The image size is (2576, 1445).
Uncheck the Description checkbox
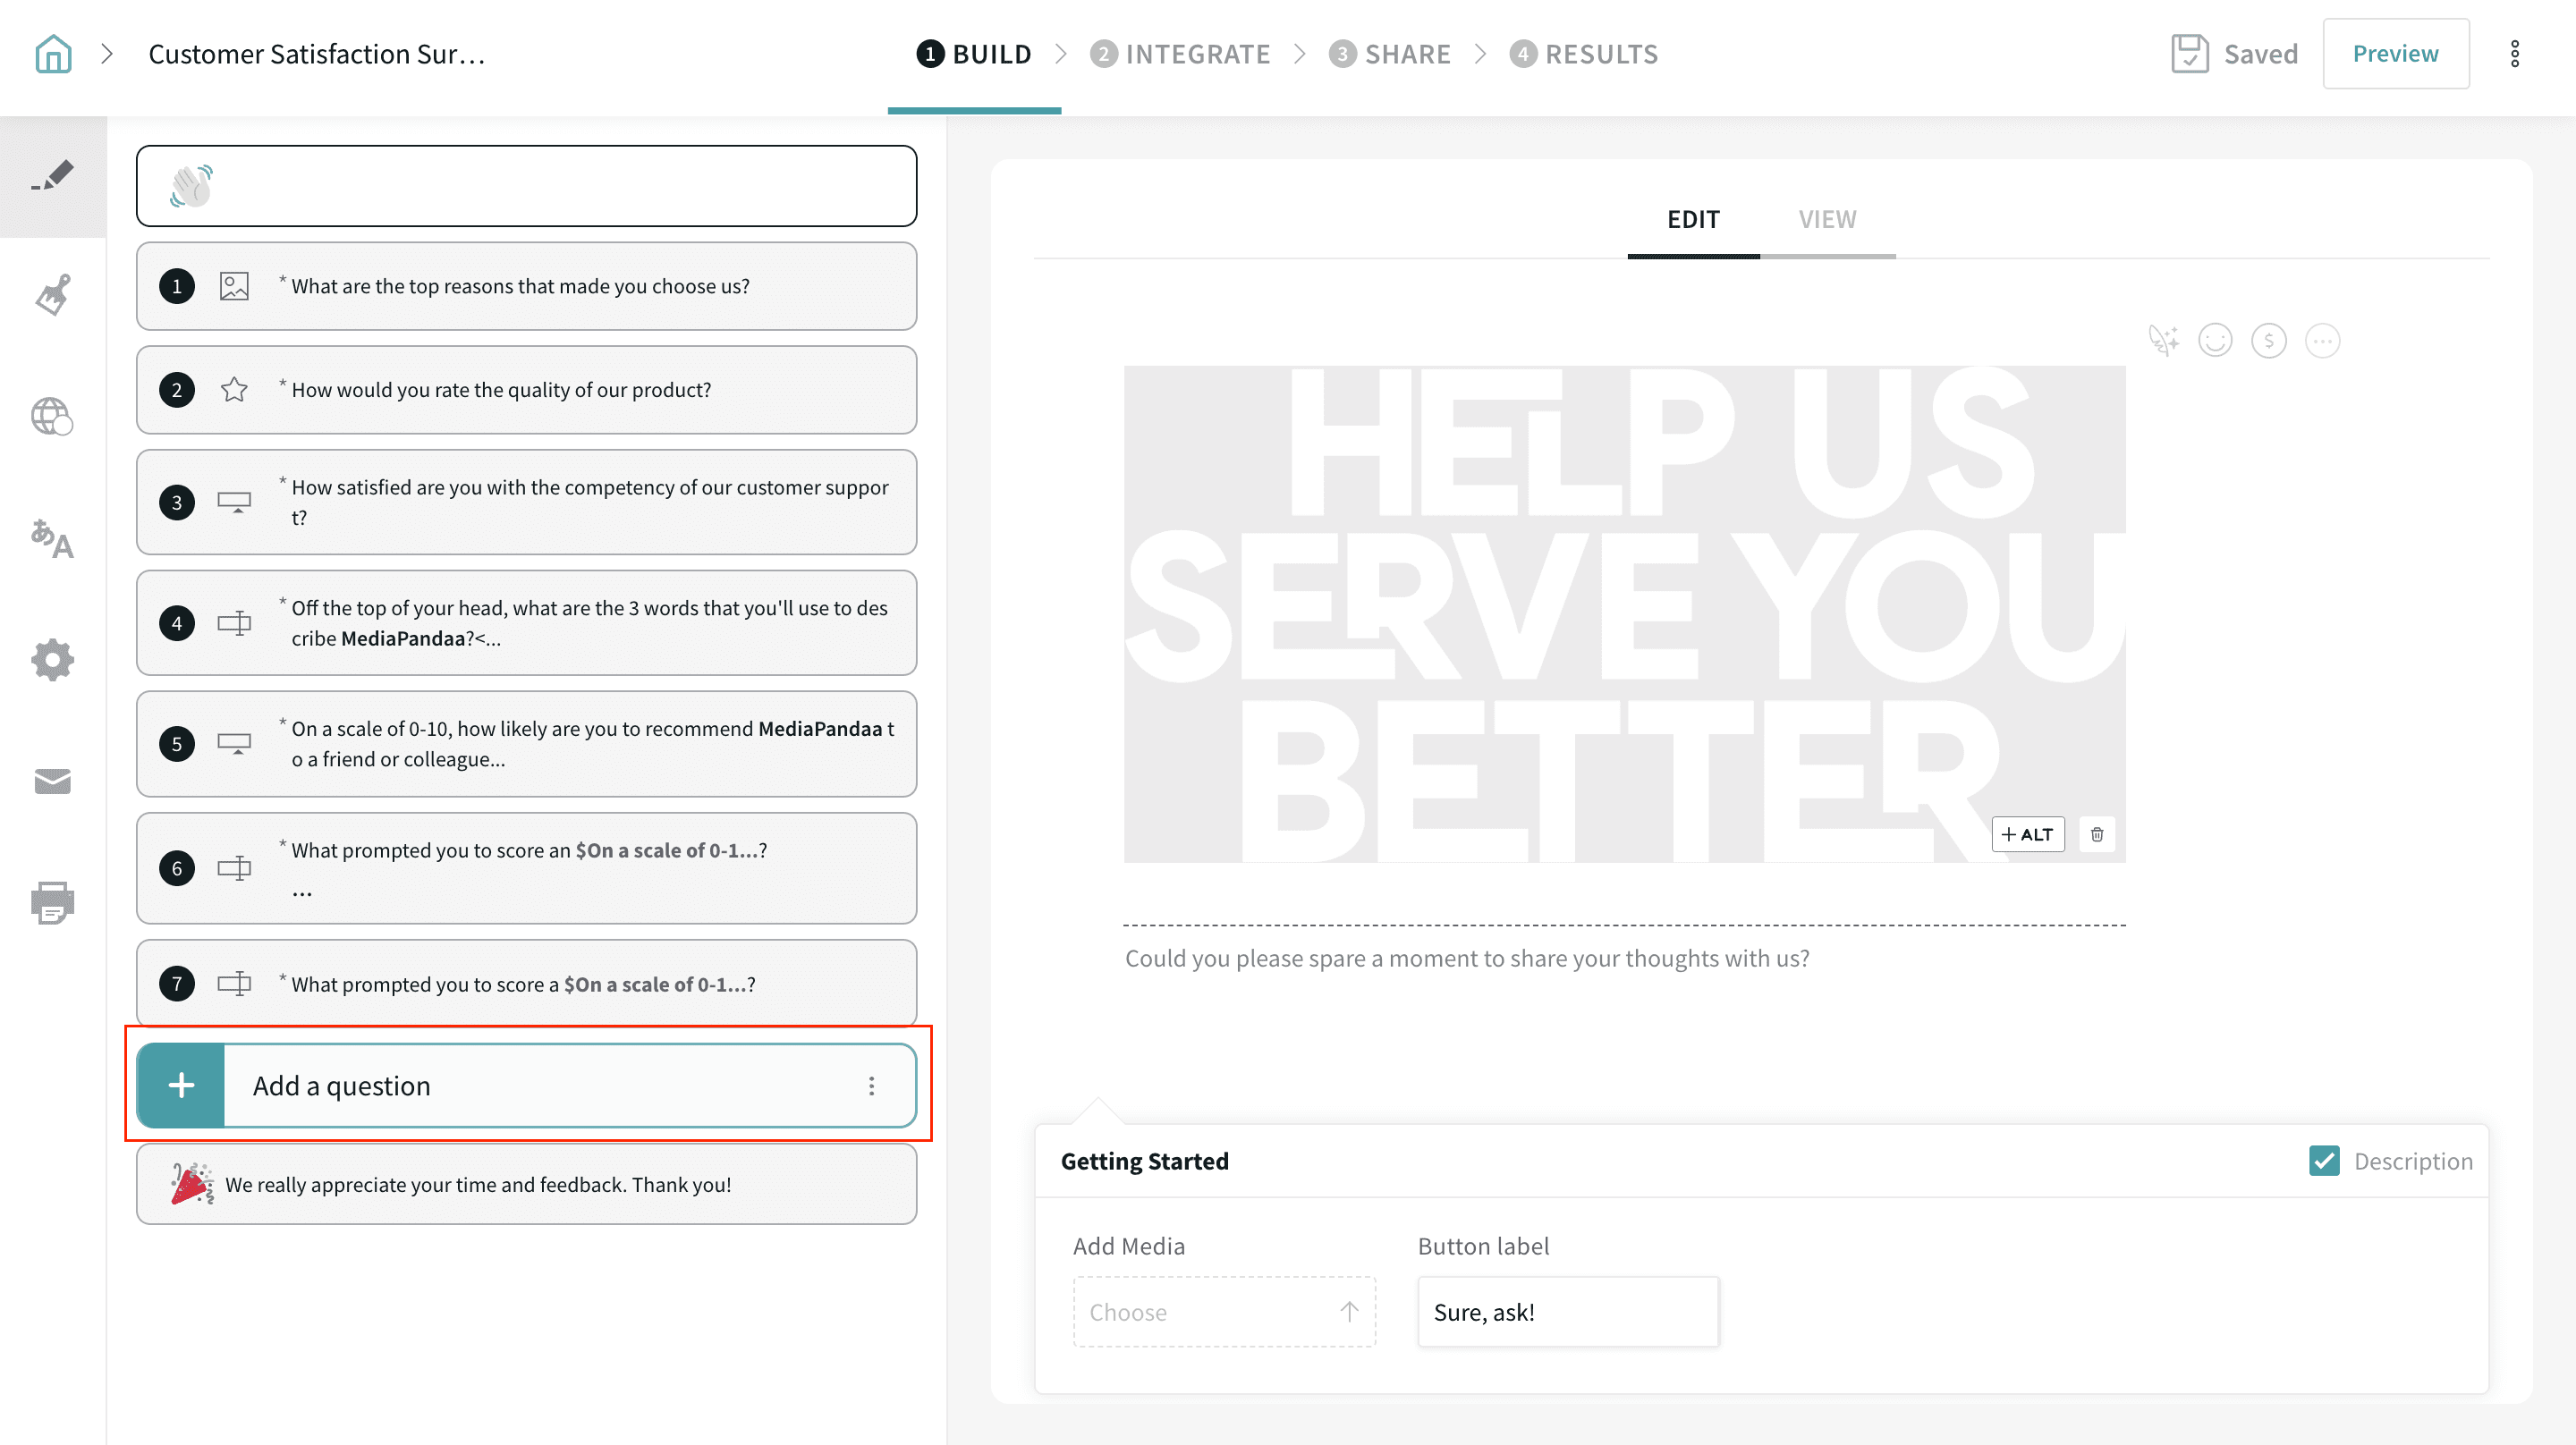coord(2324,1160)
